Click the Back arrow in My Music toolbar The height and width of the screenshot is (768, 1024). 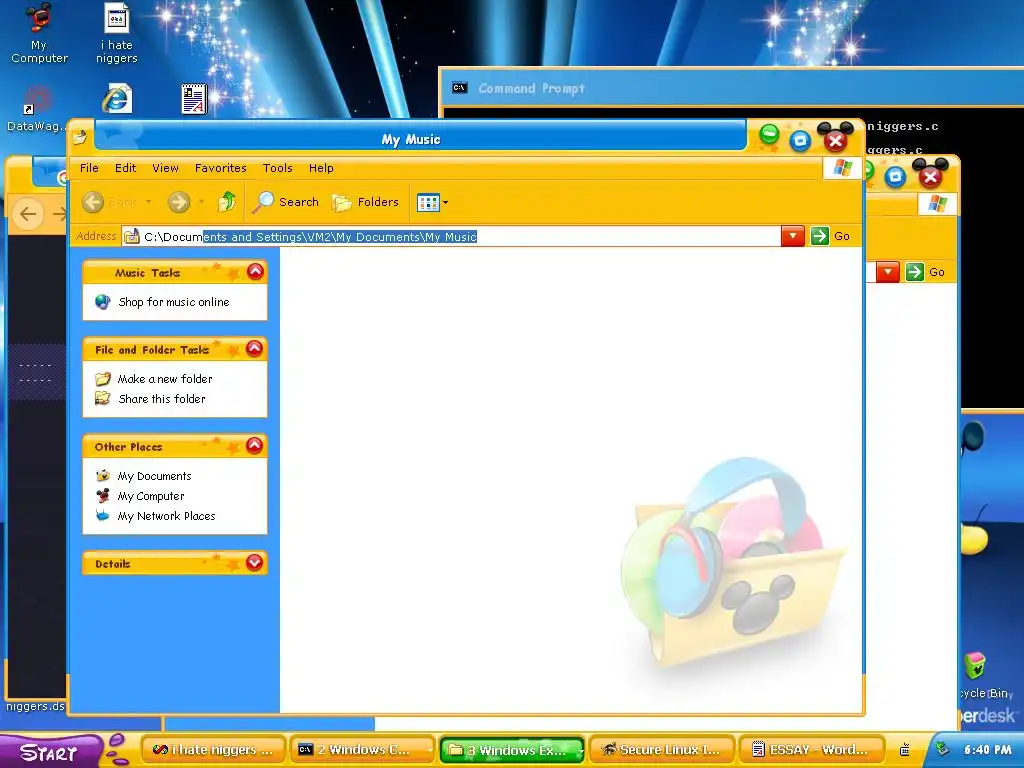tap(93, 202)
